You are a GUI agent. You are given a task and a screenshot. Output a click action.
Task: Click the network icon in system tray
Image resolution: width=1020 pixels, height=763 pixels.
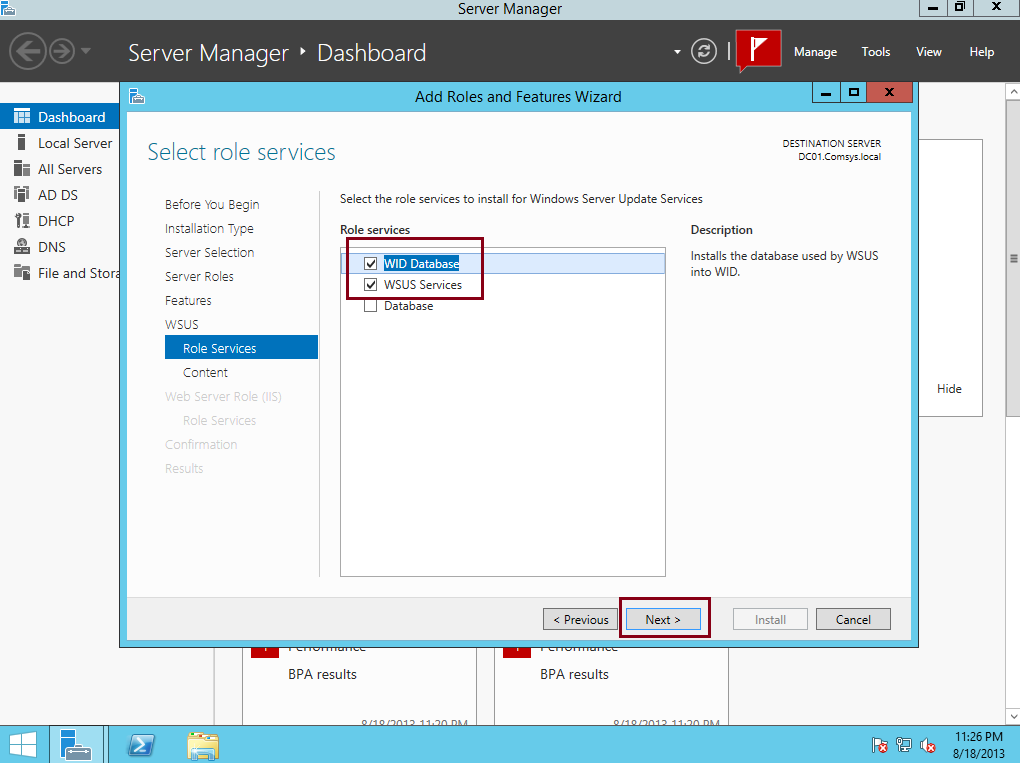(x=904, y=745)
